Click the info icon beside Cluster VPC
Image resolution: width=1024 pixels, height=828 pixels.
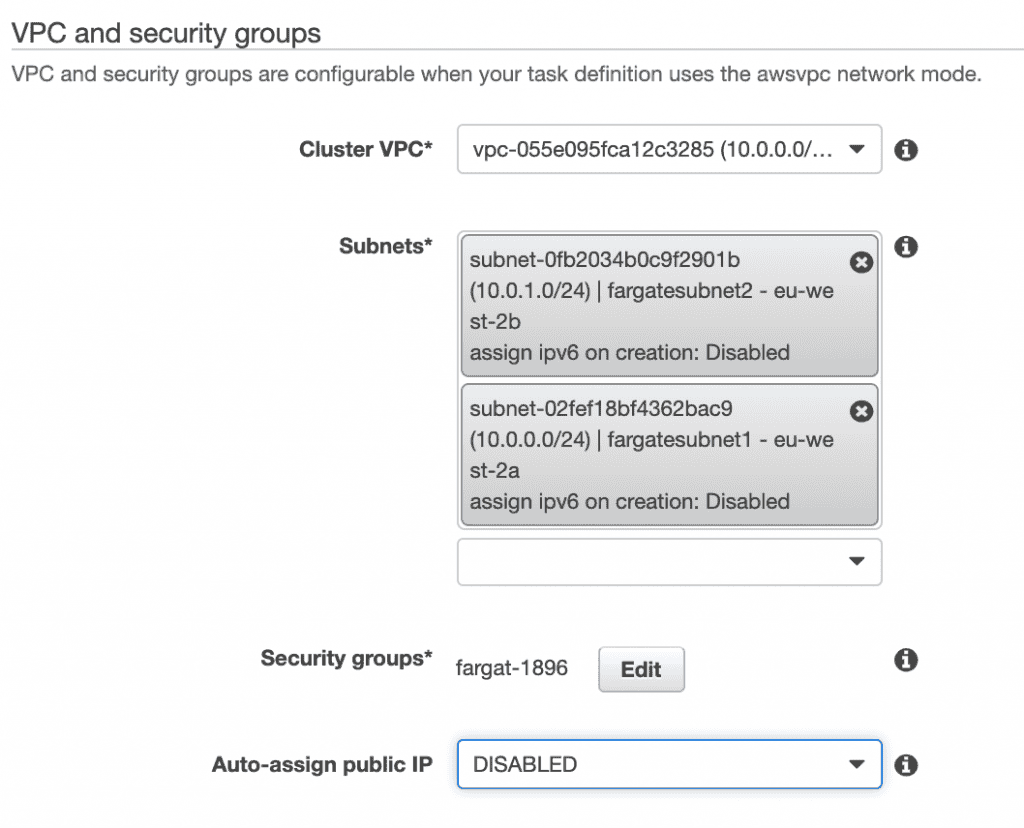pos(906,150)
